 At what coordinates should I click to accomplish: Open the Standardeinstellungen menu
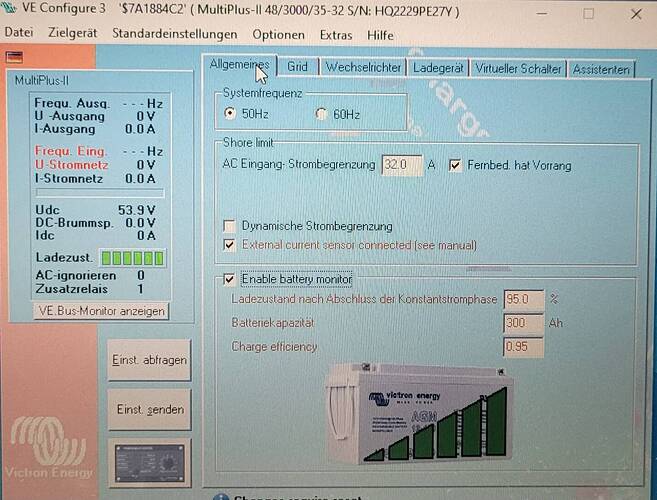coord(175,34)
